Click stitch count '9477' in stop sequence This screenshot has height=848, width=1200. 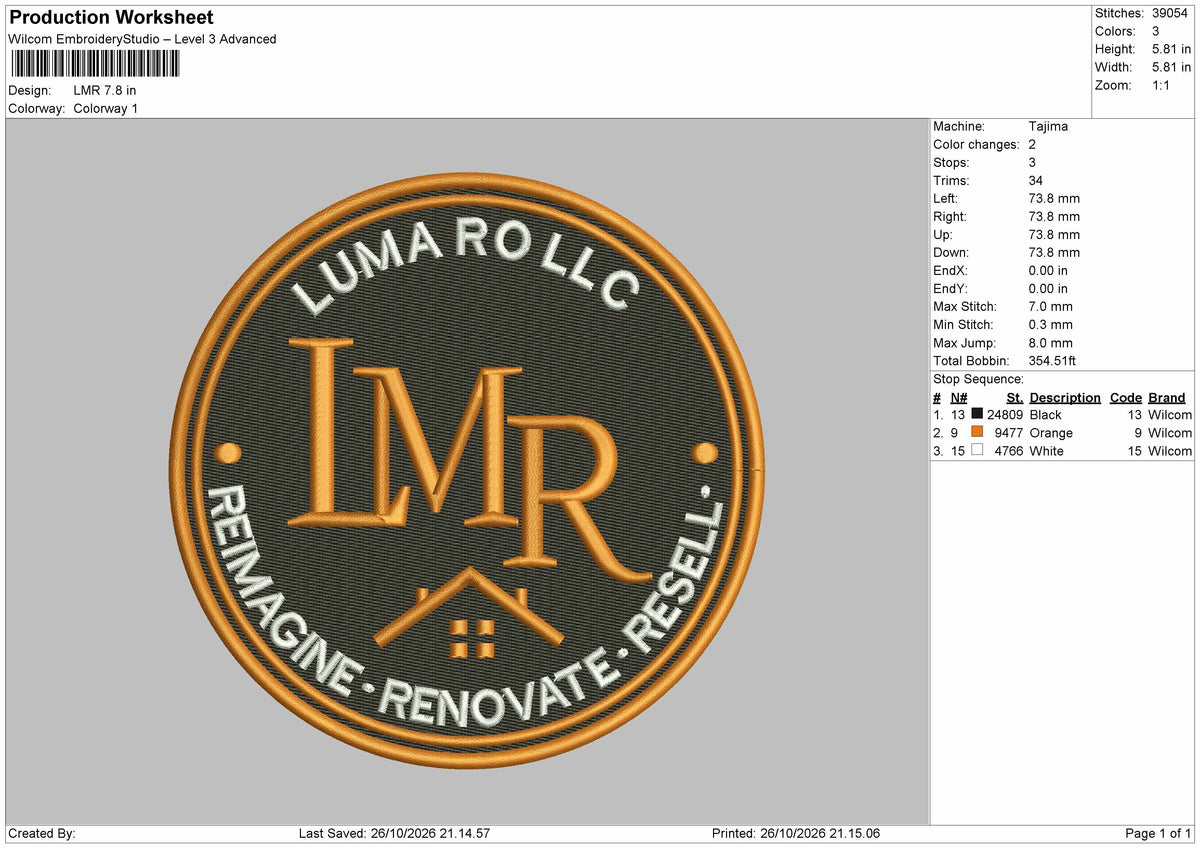coord(1009,433)
